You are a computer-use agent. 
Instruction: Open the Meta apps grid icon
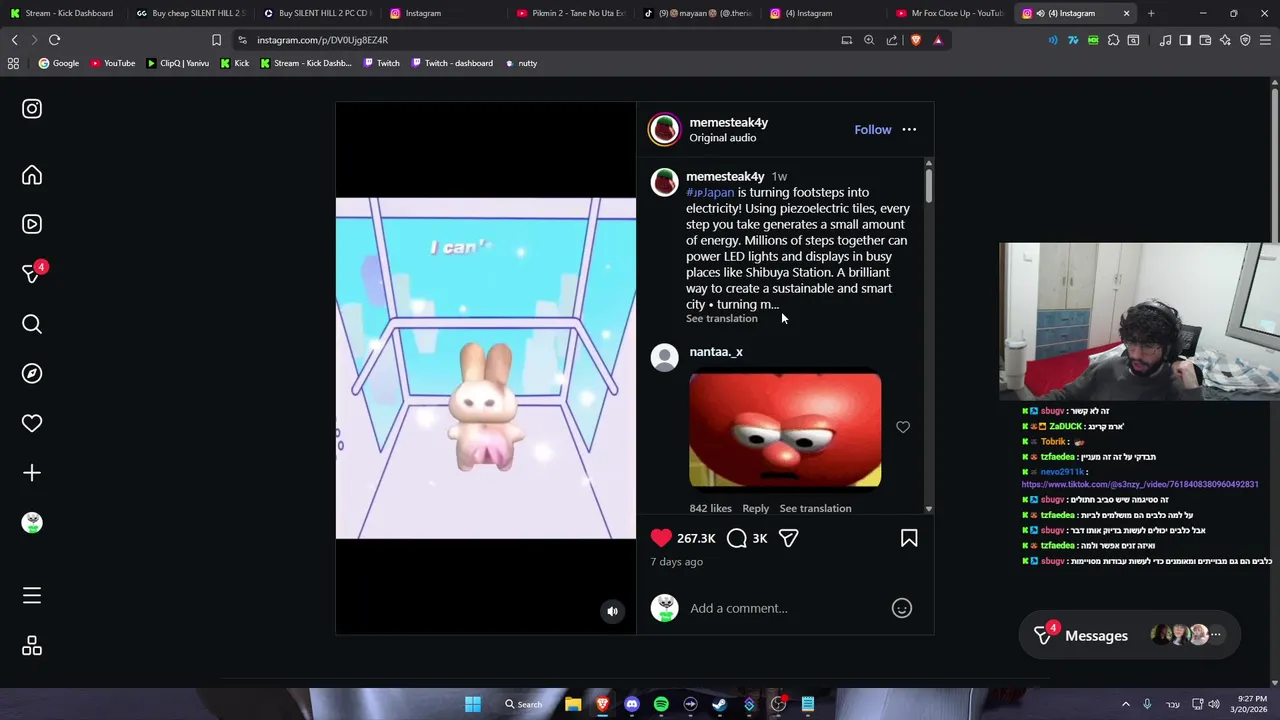click(x=32, y=646)
